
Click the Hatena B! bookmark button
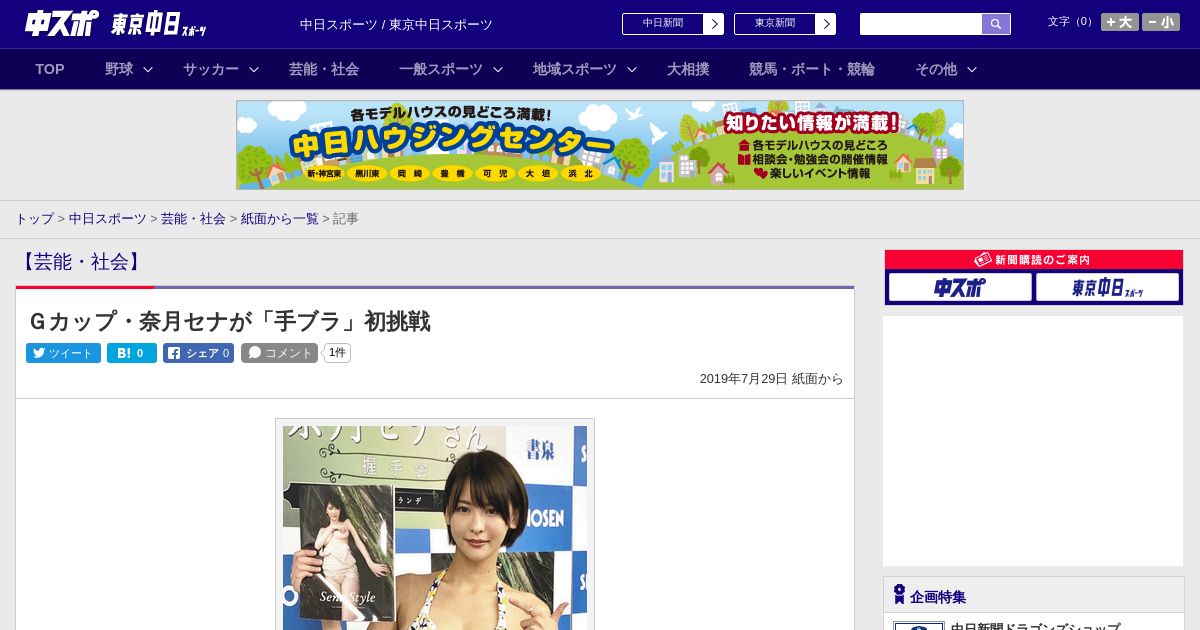pyautogui.click(x=132, y=353)
